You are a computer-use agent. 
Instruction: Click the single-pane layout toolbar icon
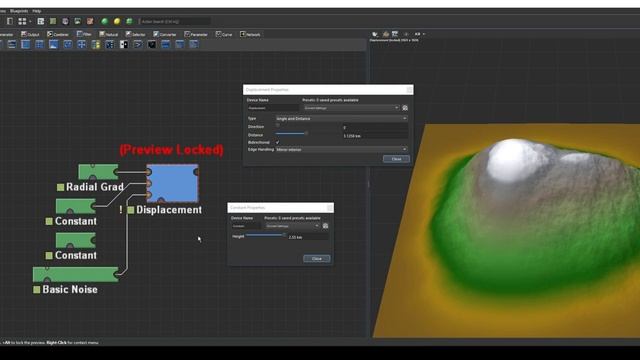point(10,21)
